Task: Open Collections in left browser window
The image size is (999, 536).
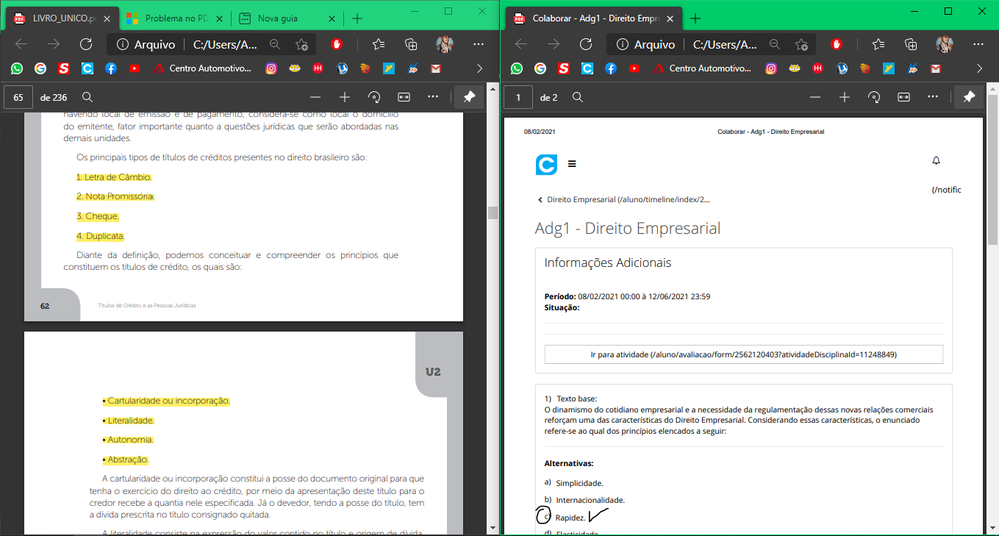Action: 411,44
